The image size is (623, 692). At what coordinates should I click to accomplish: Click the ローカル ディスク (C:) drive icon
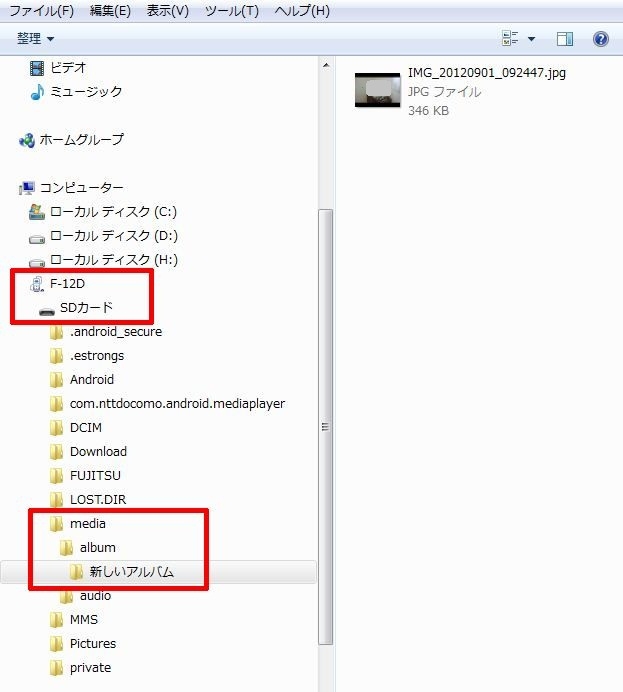point(37,212)
